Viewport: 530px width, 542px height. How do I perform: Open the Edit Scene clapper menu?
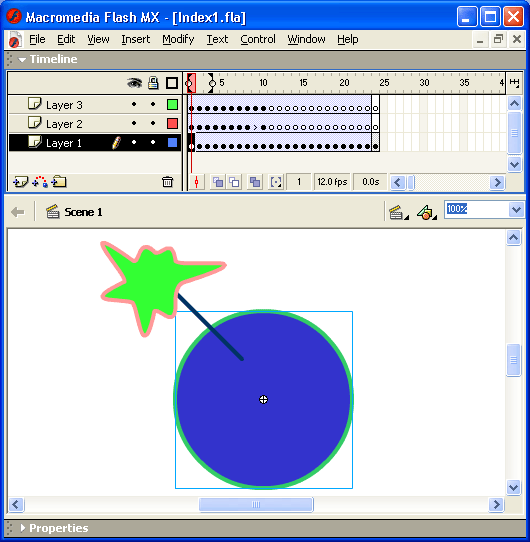[399, 212]
